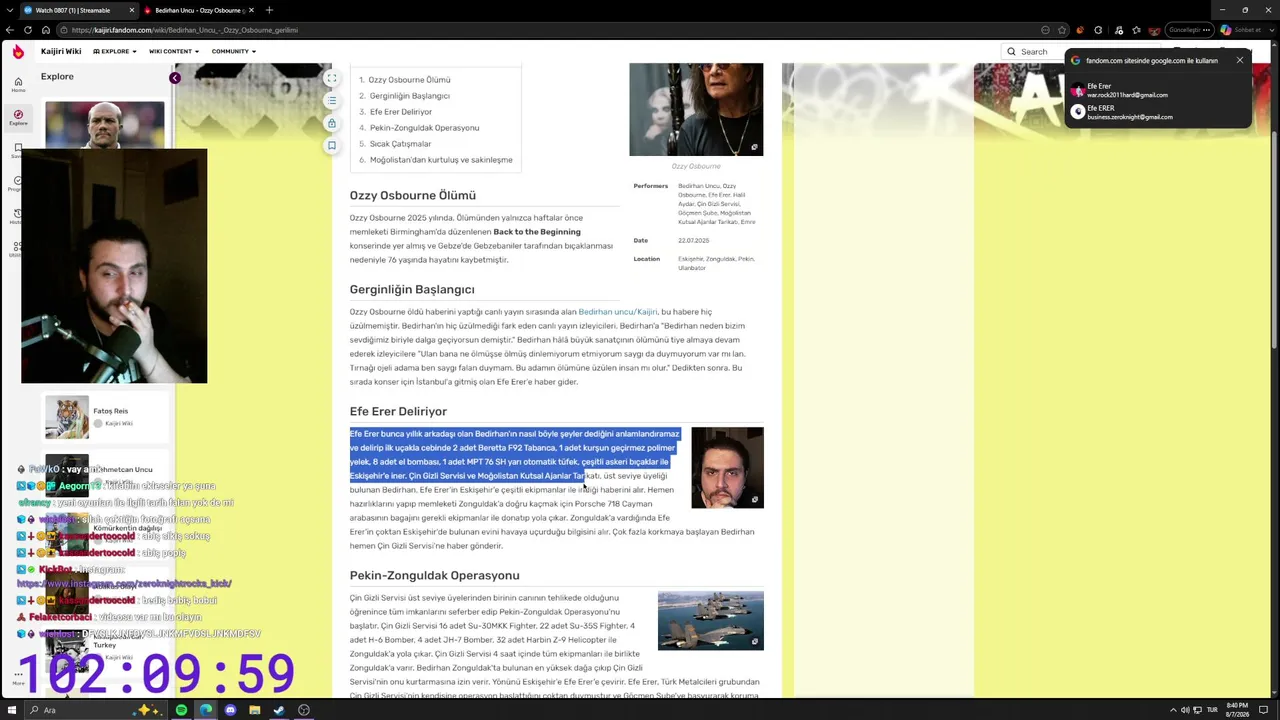
Task: Open Spotify from the taskbar
Action: [181, 710]
